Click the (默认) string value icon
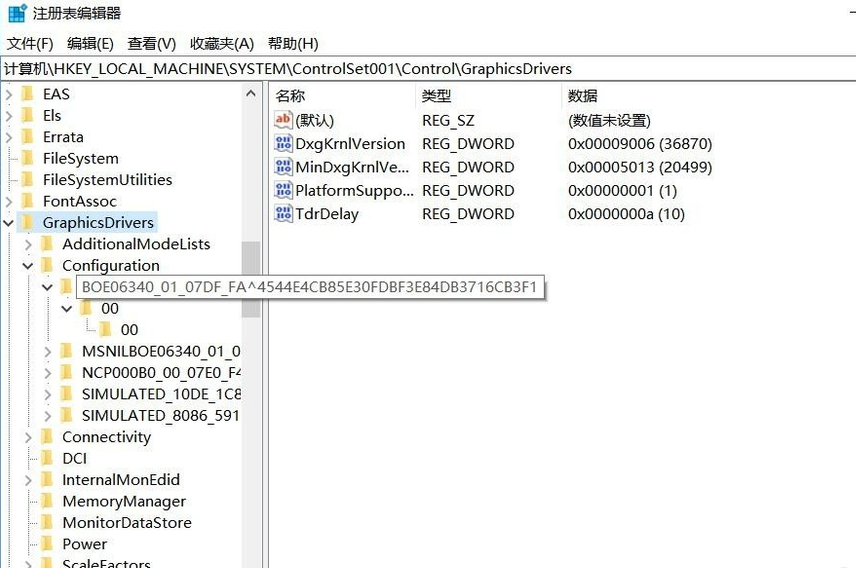 click(283, 120)
